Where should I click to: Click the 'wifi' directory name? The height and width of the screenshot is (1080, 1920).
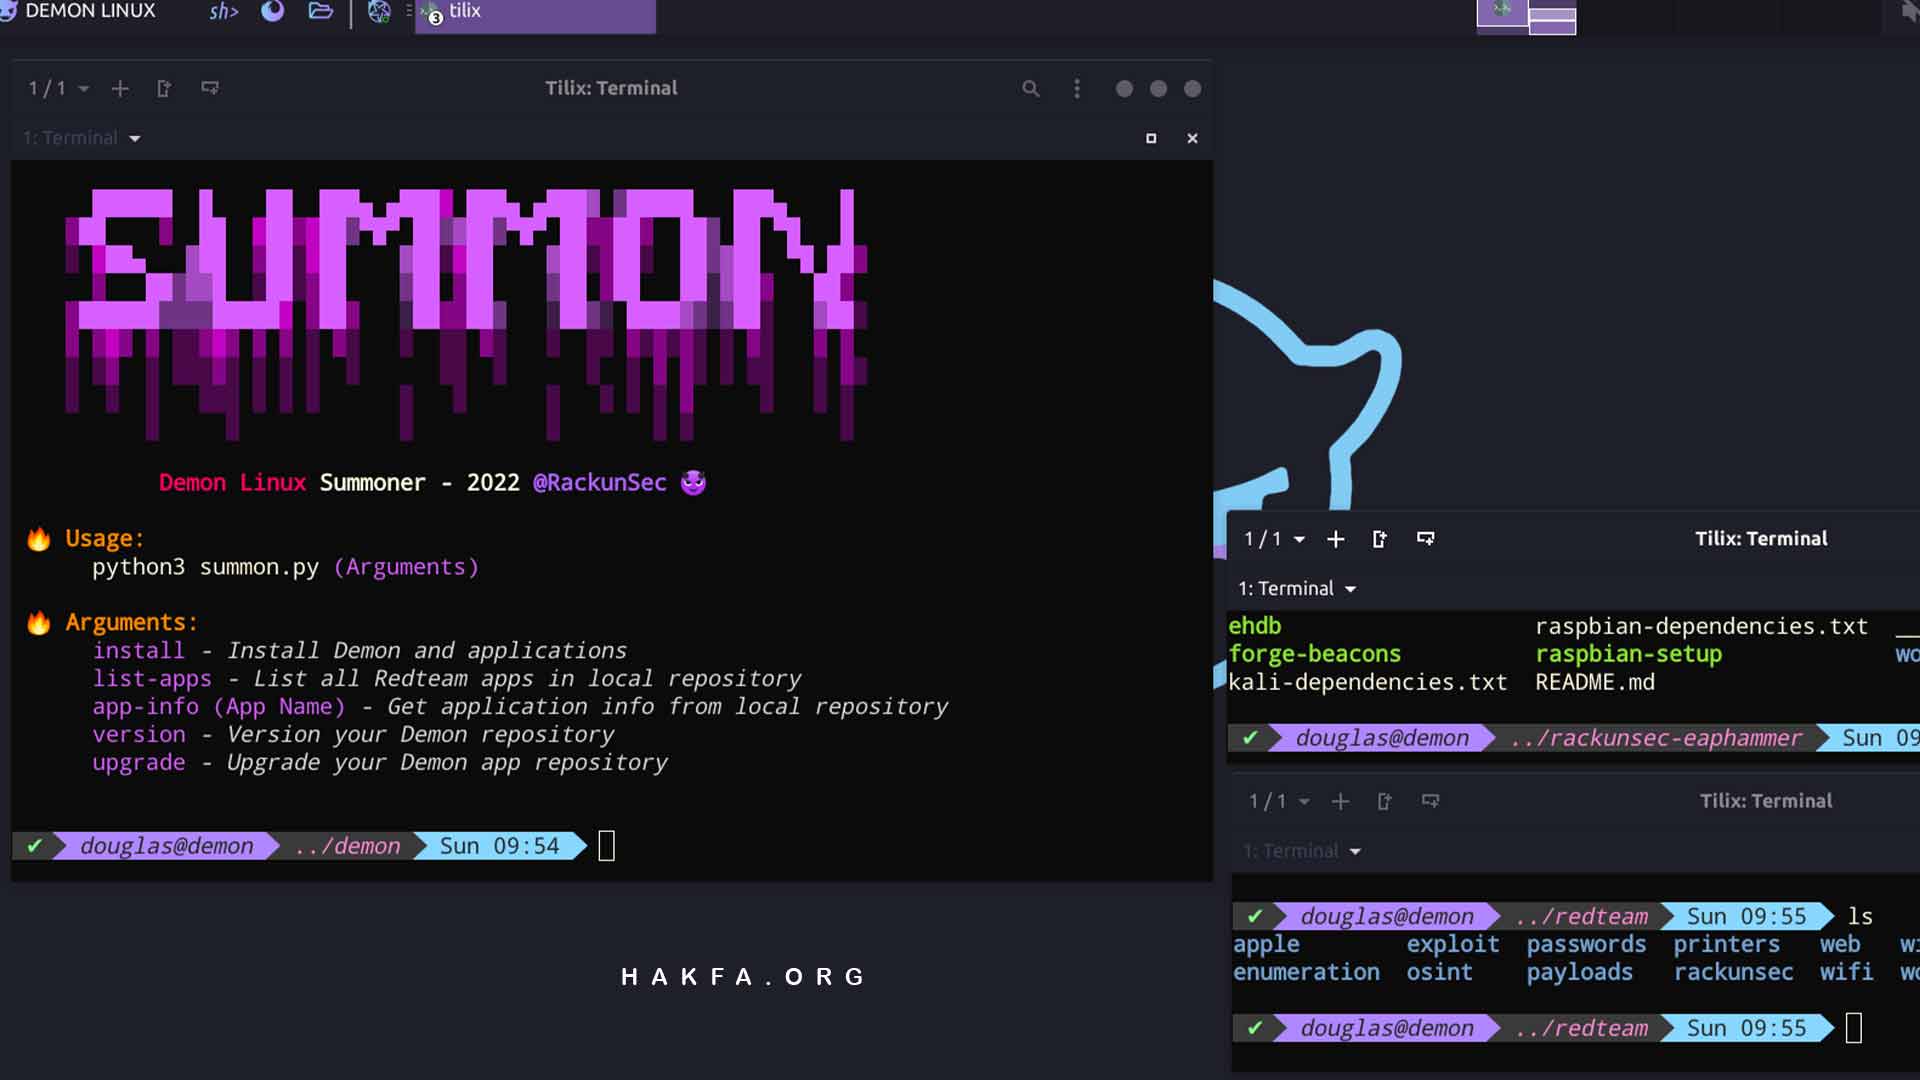click(1847, 972)
